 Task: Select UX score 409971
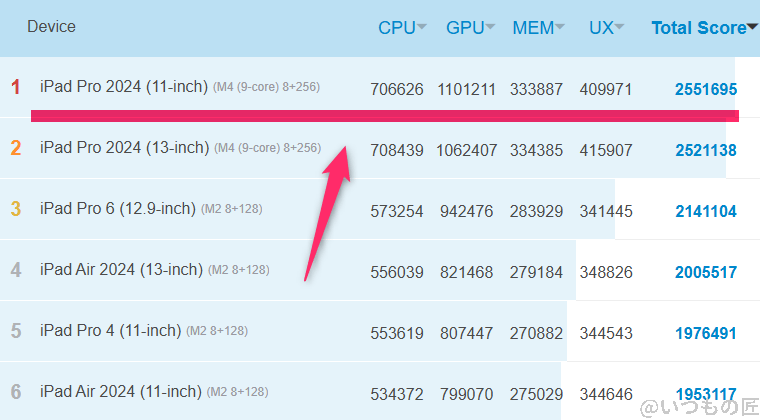(606, 89)
